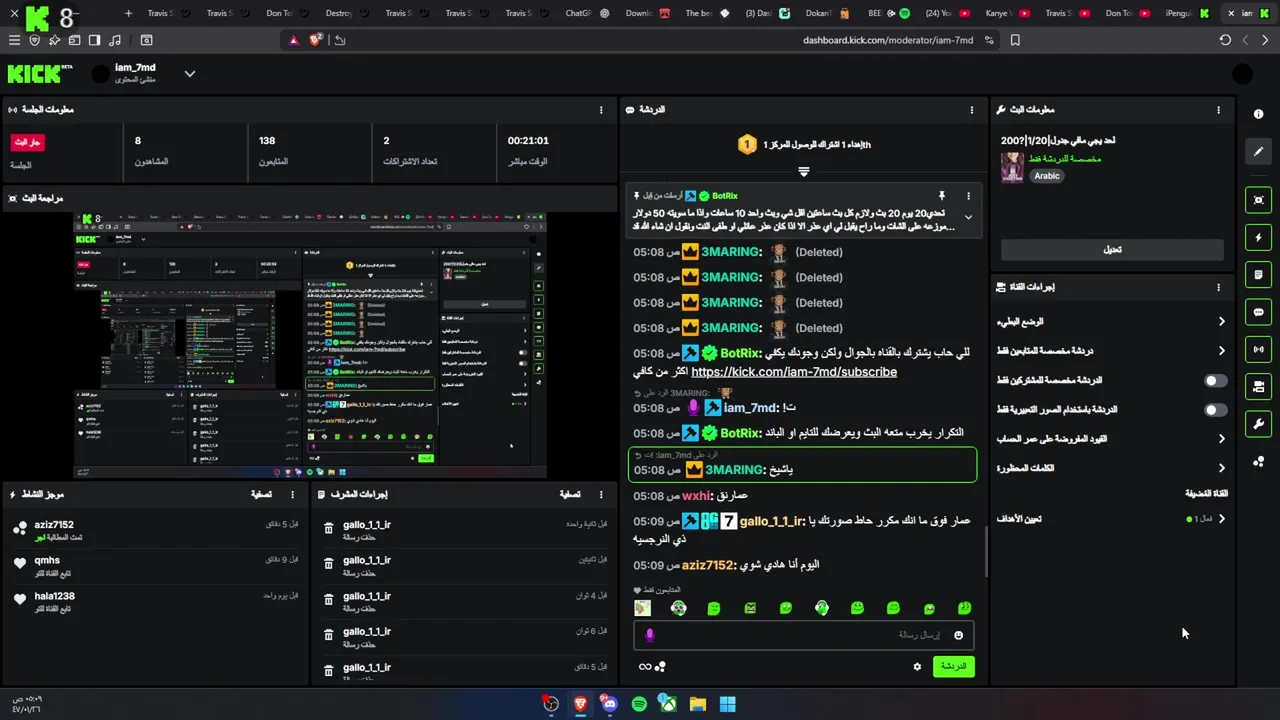The width and height of the screenshot is (1280, 720).
Task: Insert the first emote thumbnail in emote row
Action: click(643, 608)
